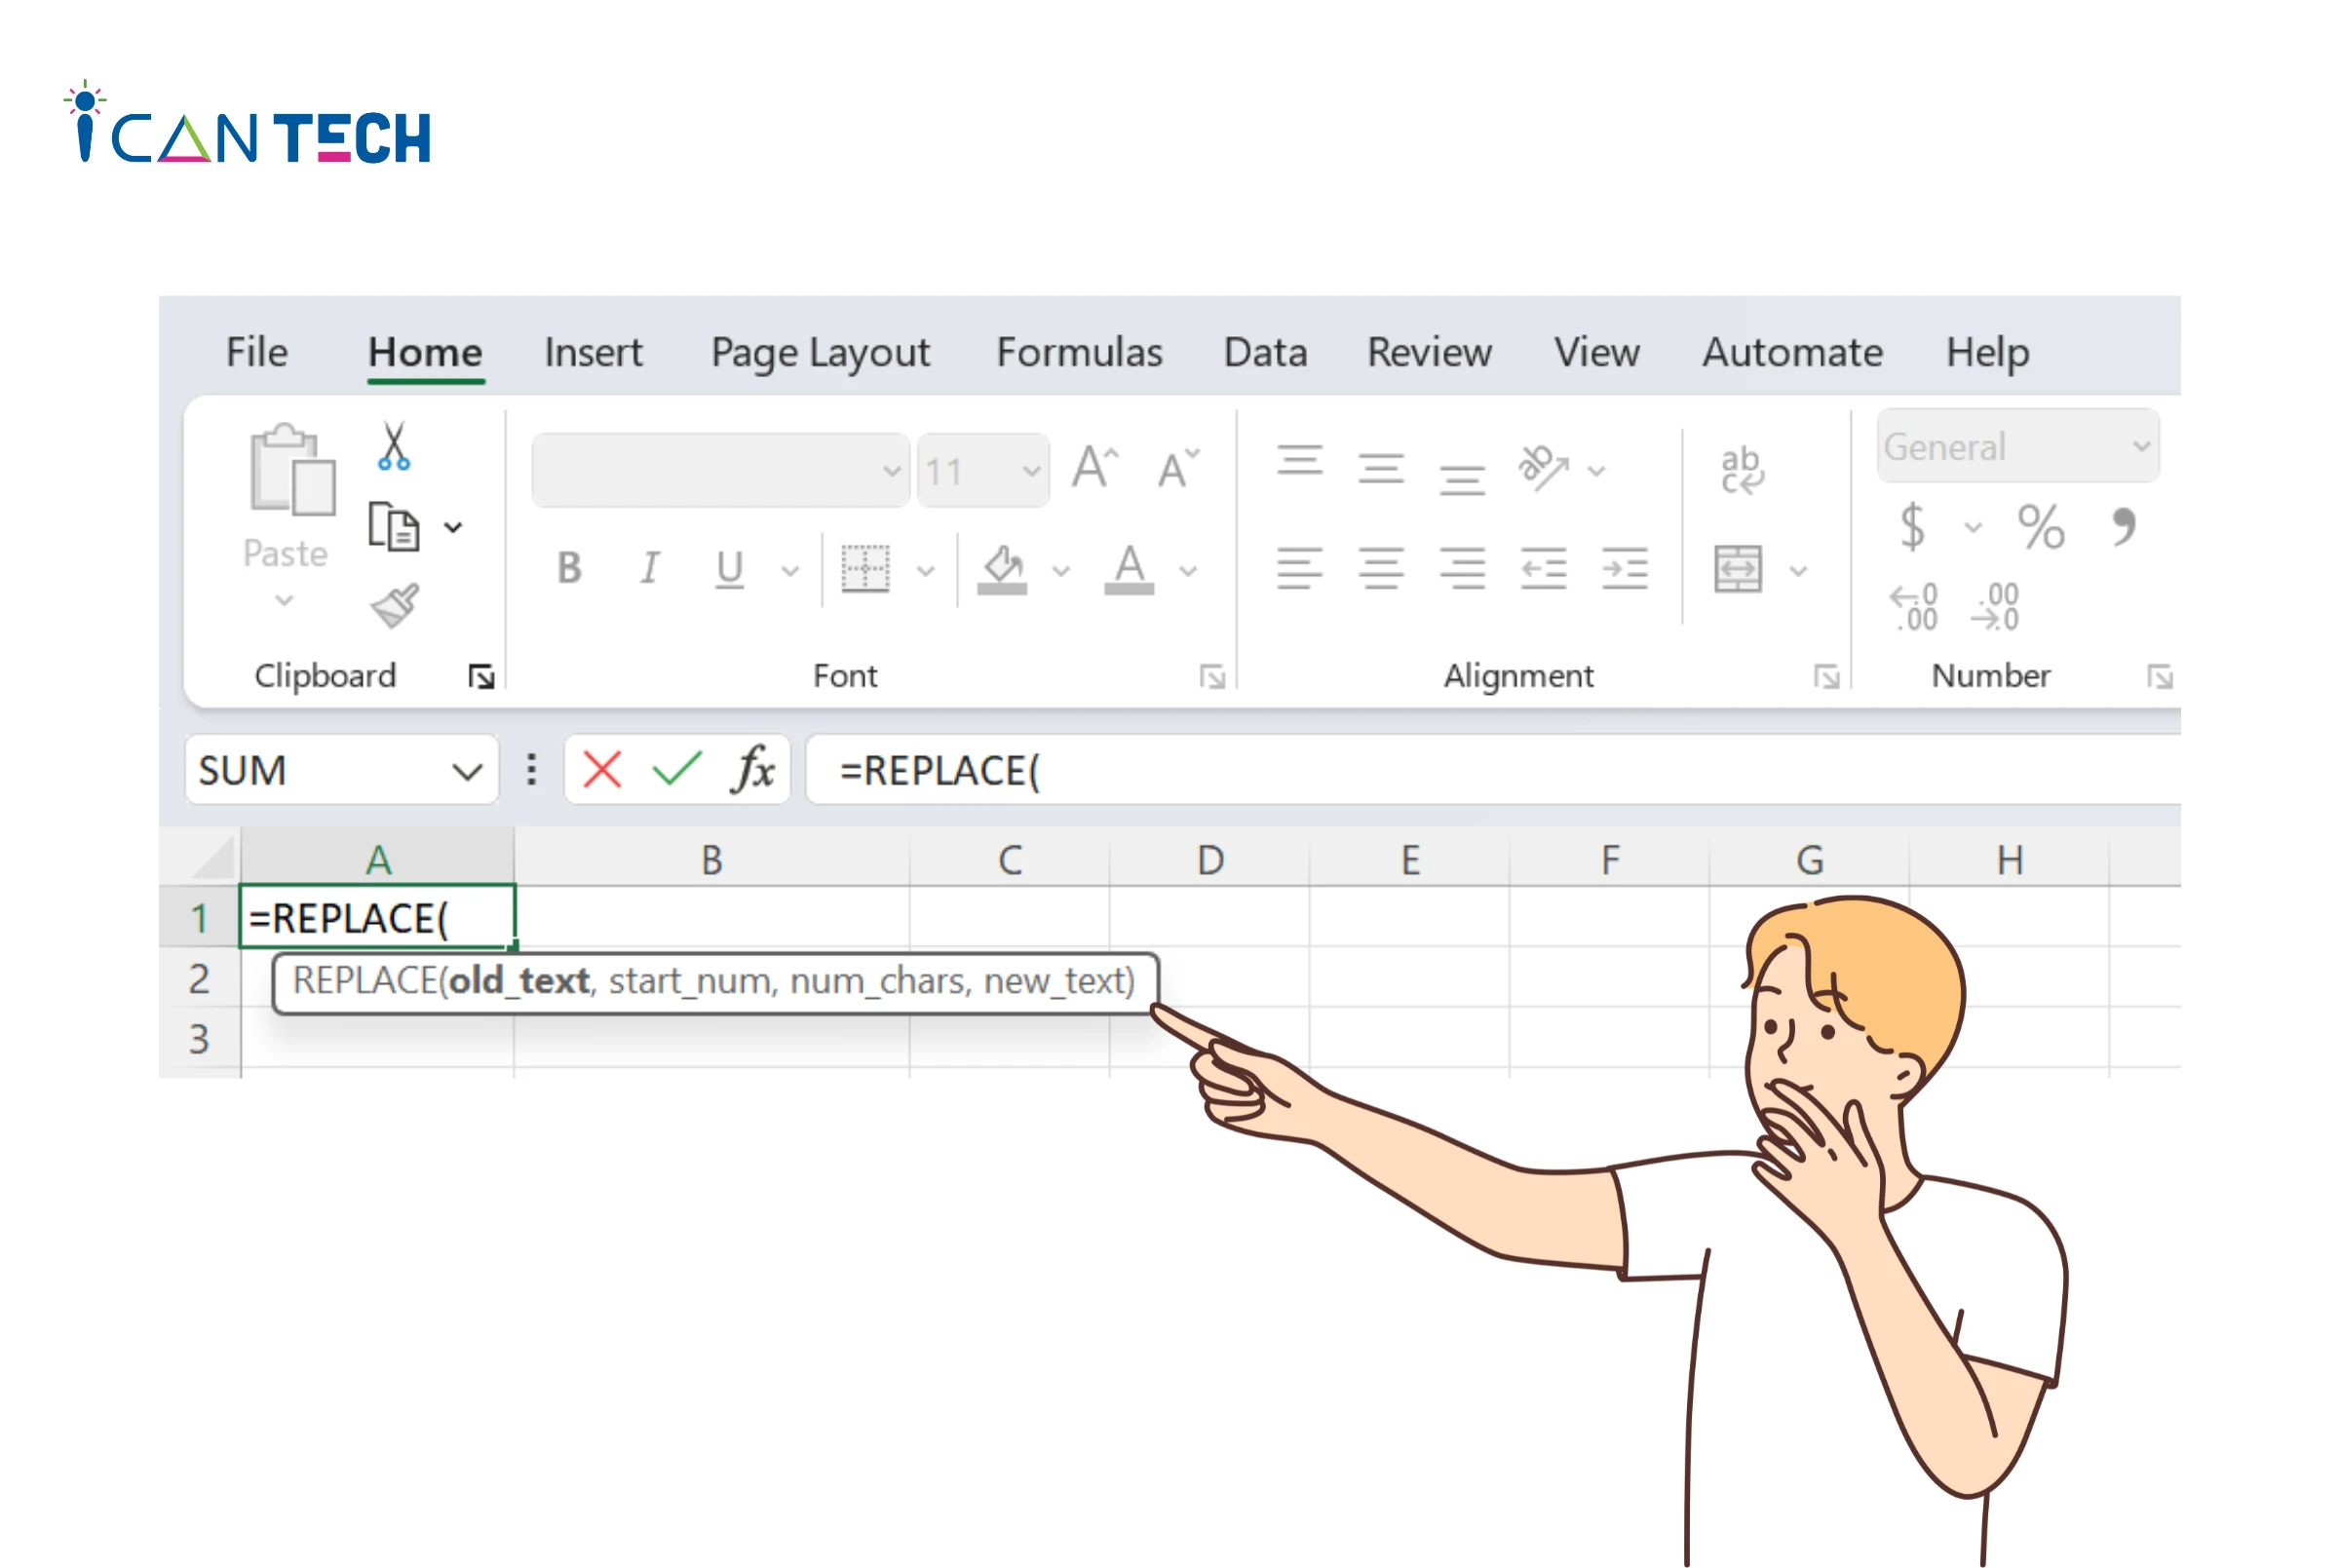The width and height of the screenshot is (2339, 1568).
Task: Click Merge & Center icon
Action: 1738,569
